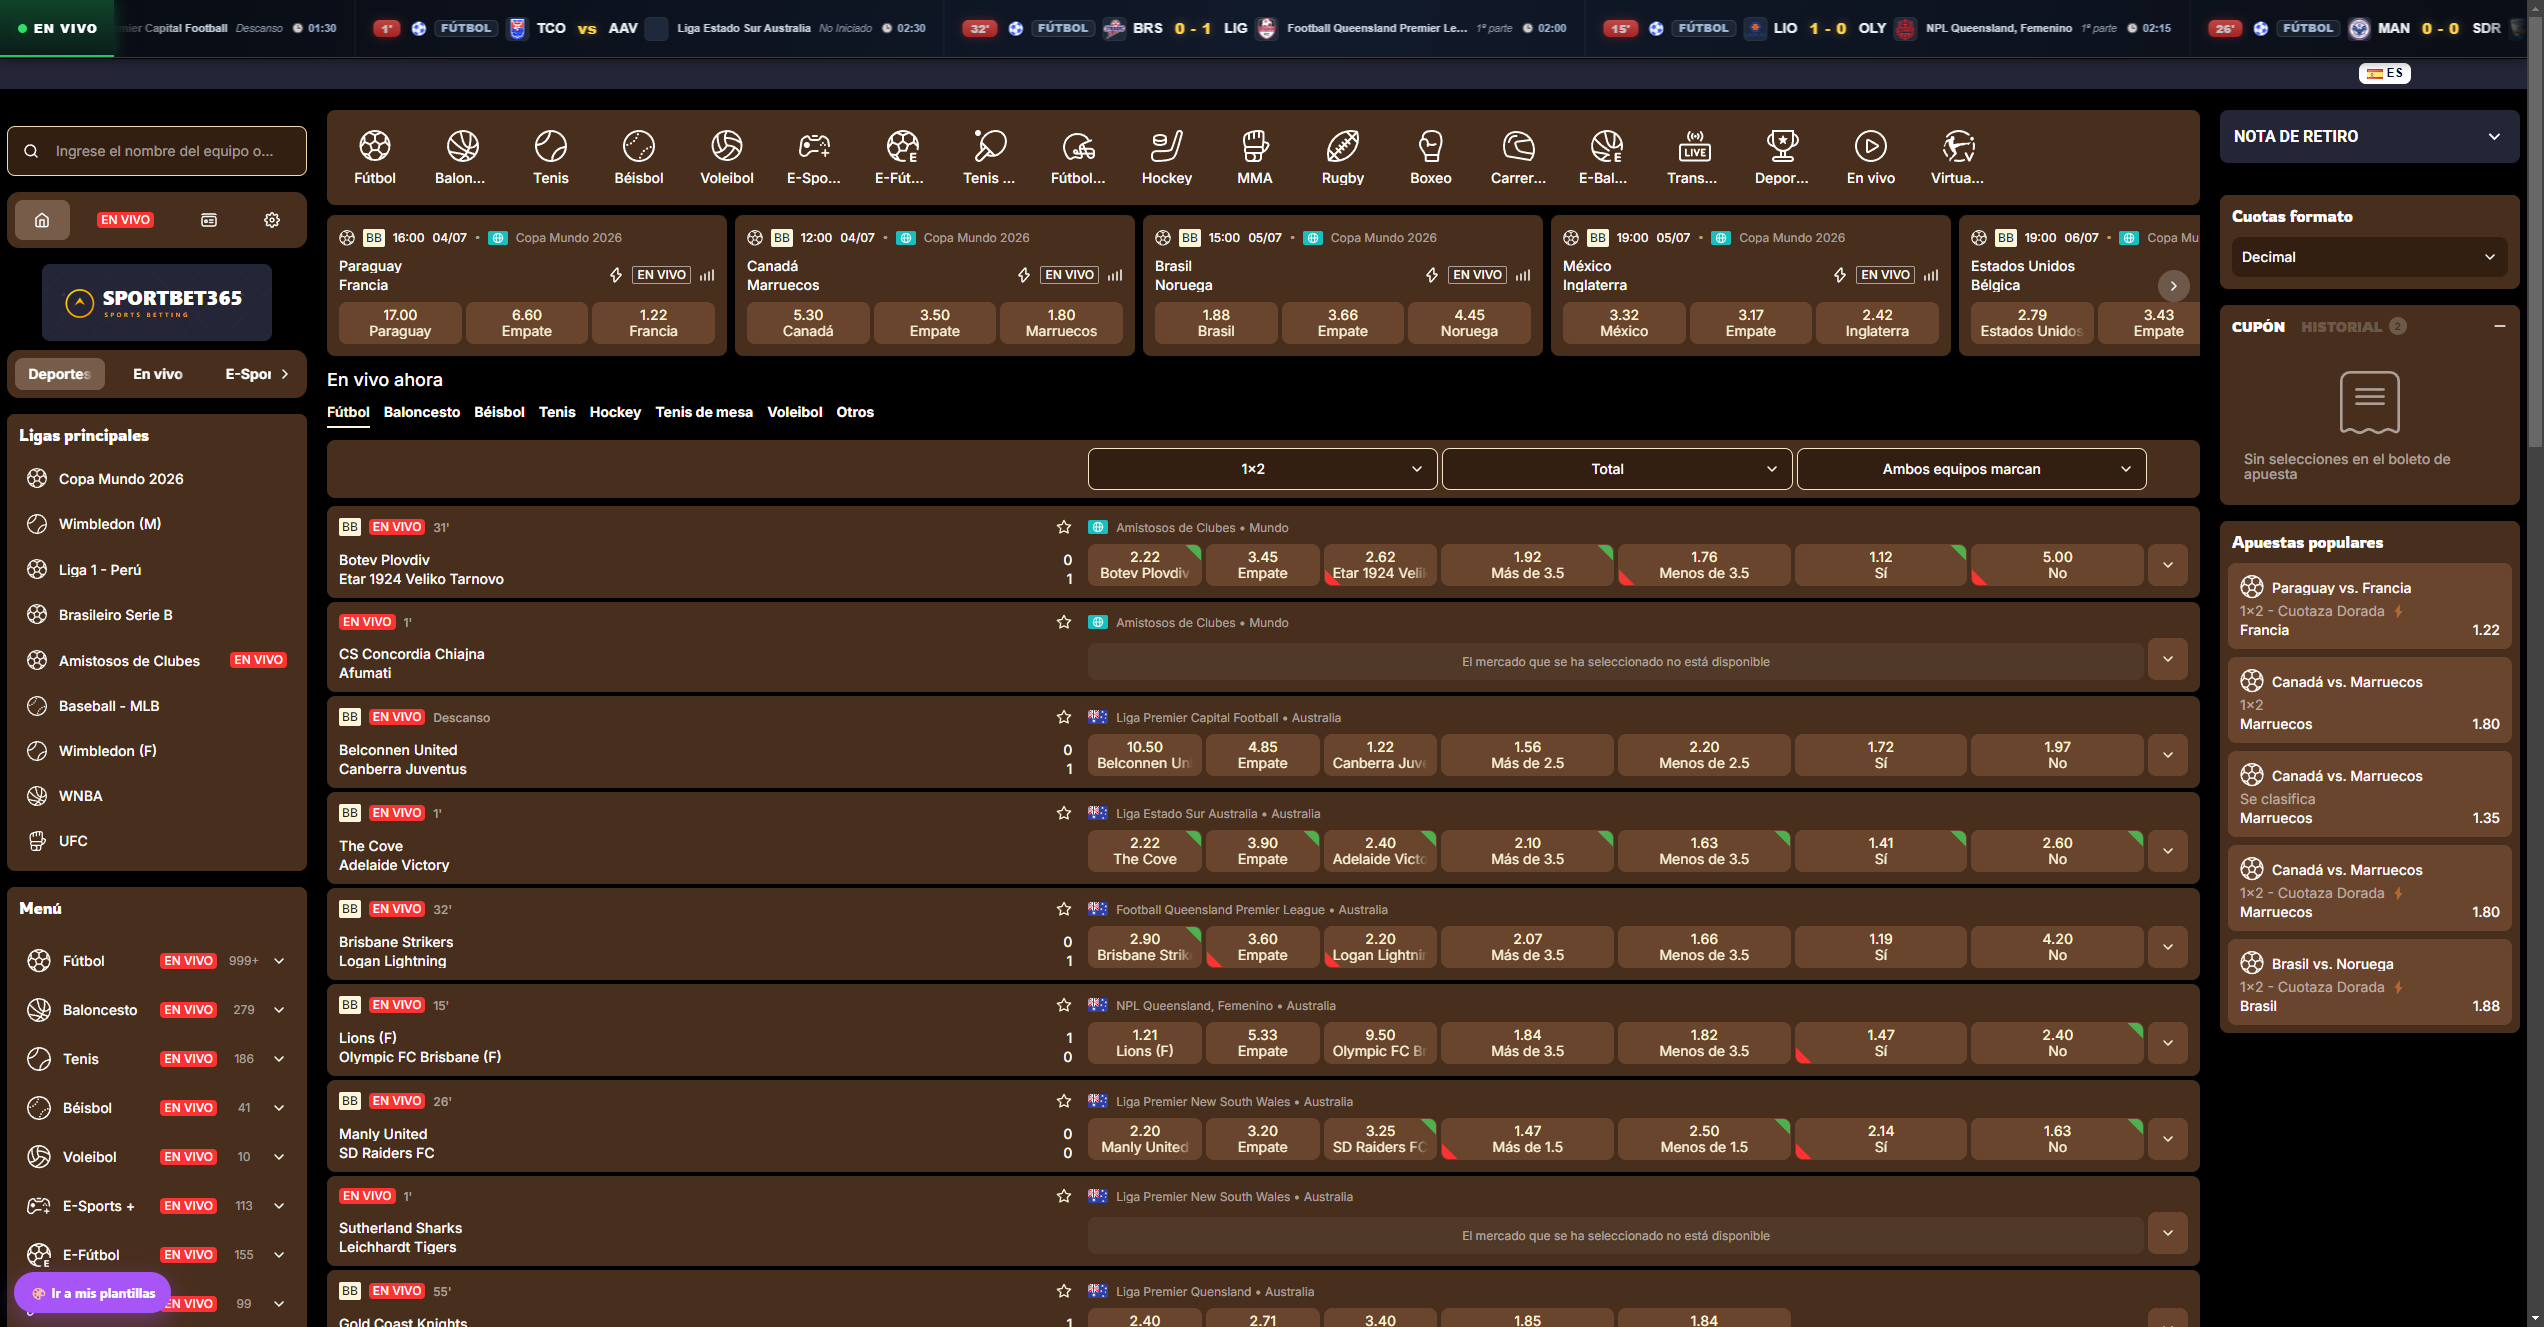Favorite the Brisbane Strikers match

[x=1064, y=909]
